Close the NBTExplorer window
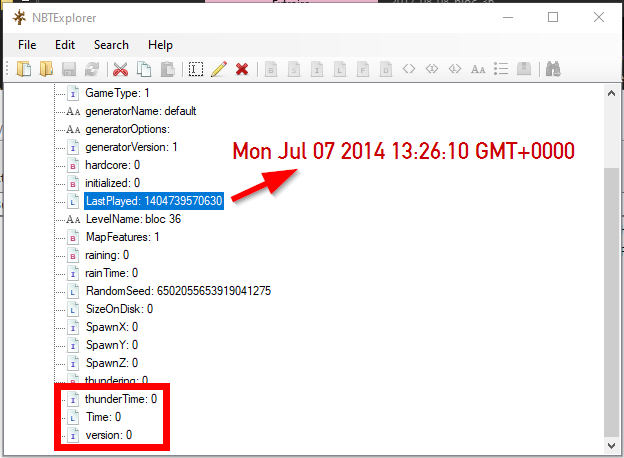Viewport: 624px width, 458px height. click(x=599, y=18)
